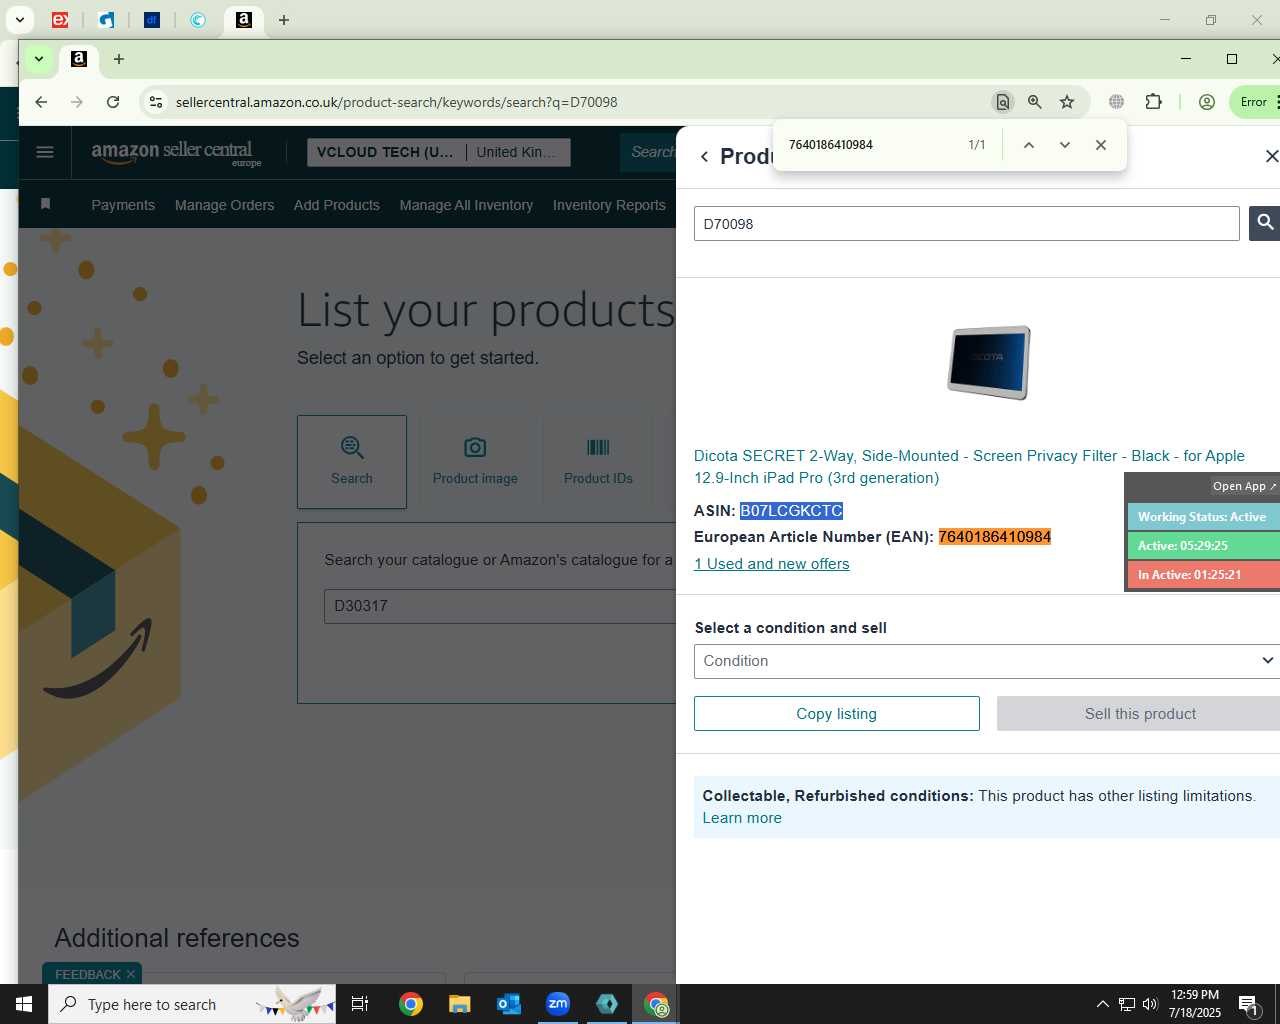The image size is (1280, 1024).
Task: Open Task View on the taskbar
Action: (x=360, y=1004)
